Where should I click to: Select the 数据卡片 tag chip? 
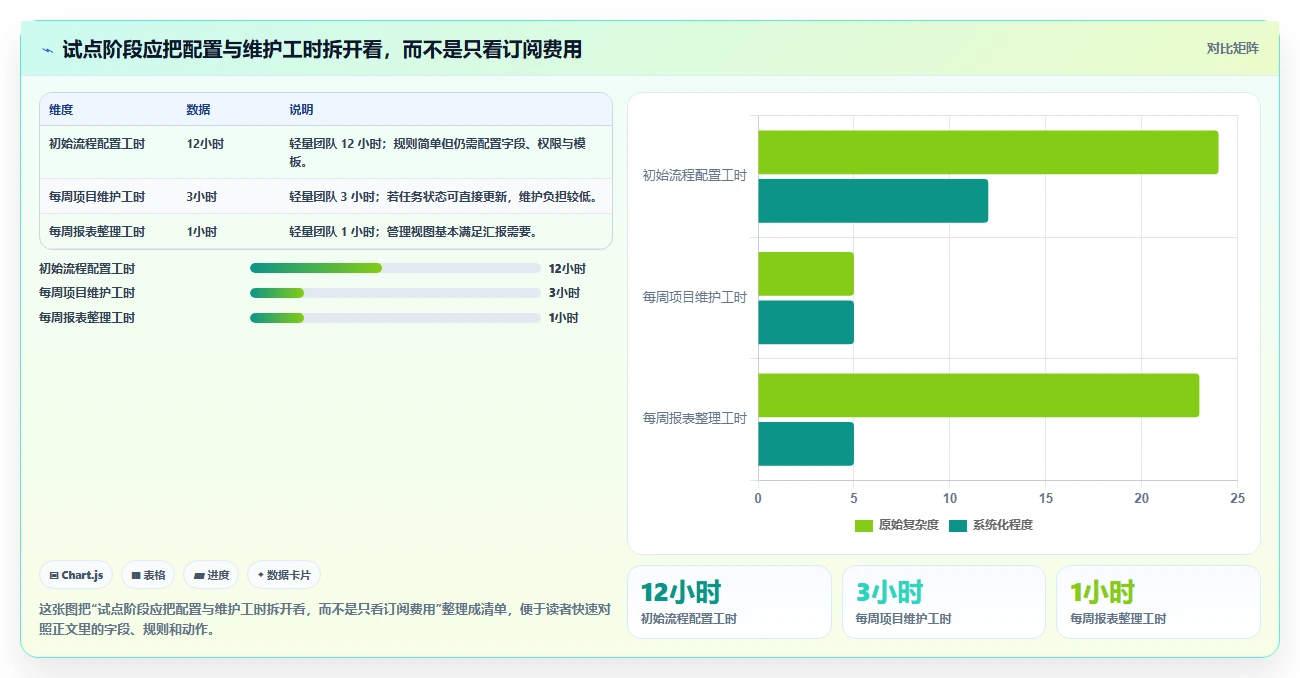click(x=284, y=575)
